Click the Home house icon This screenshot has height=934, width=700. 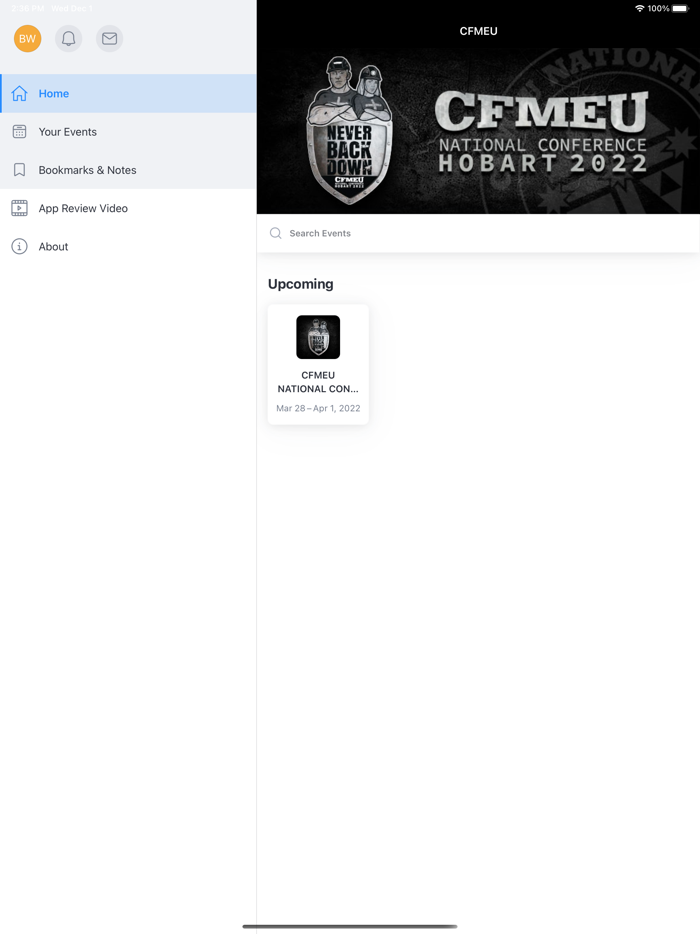coord(20,94)
